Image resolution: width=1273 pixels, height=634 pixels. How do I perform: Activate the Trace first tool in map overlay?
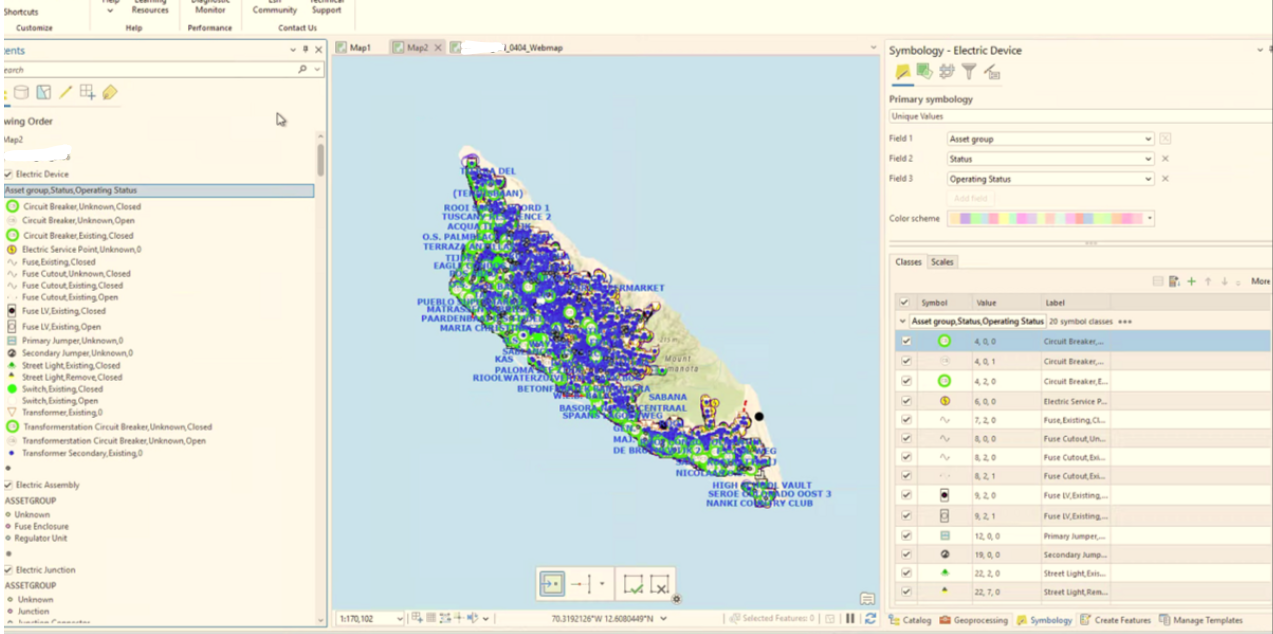coord(552,584)
